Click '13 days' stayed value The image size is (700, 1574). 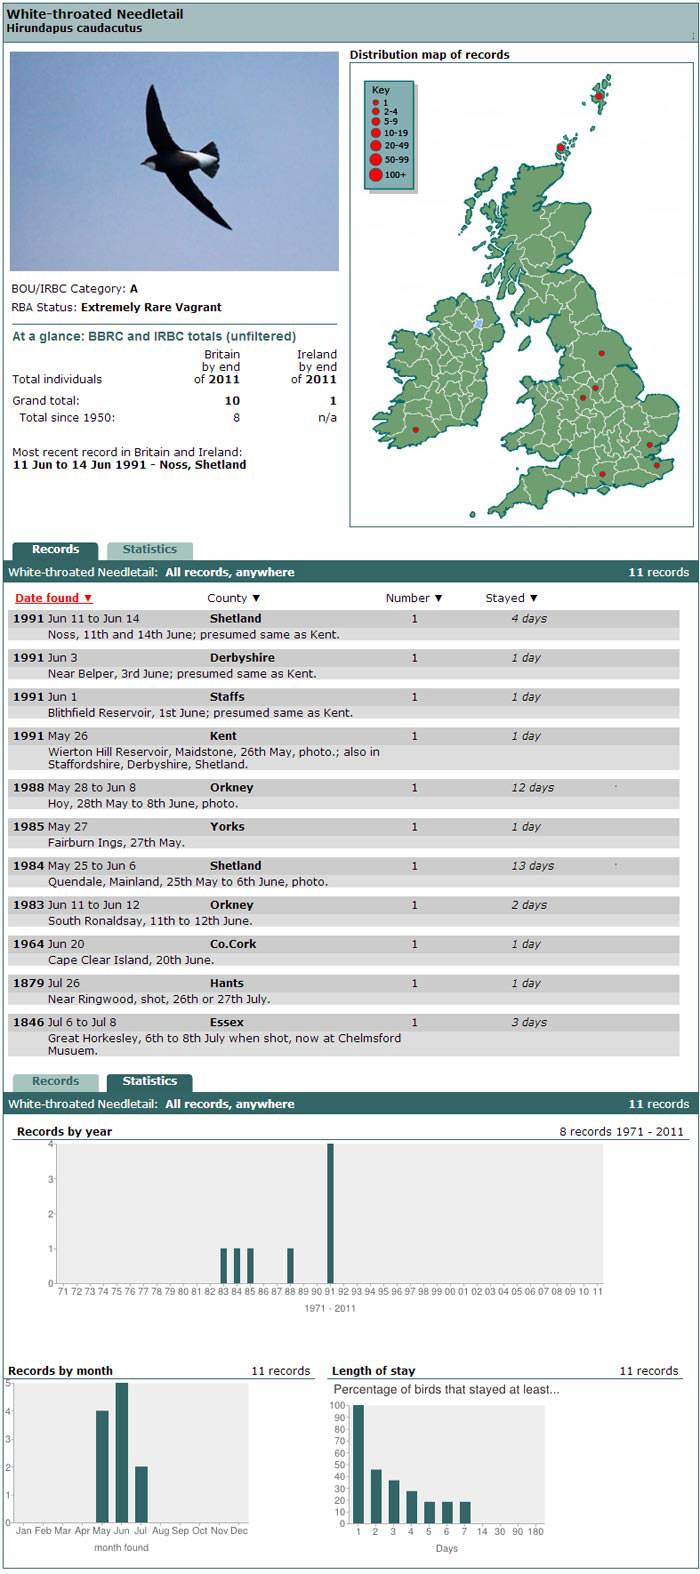532,866
